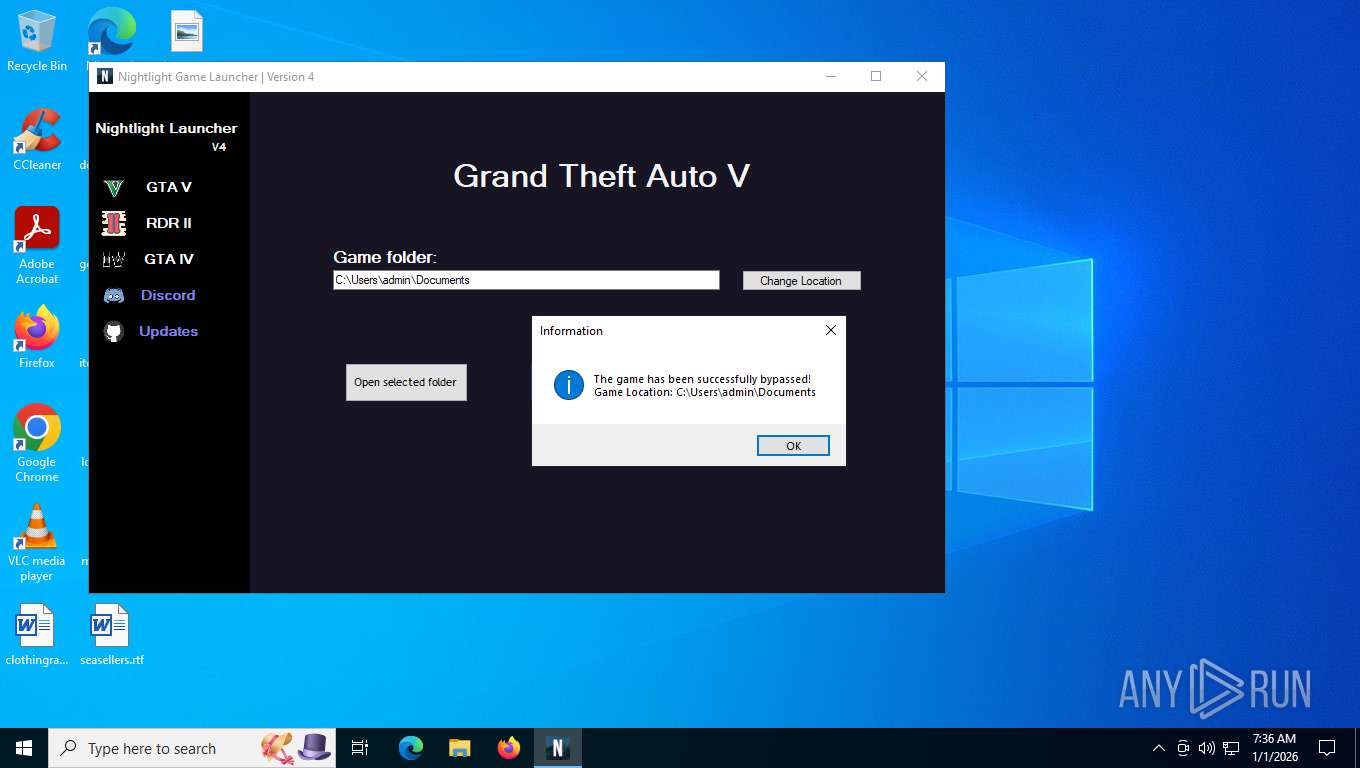
Task: Open Task View on the taskbar
Action: [360, 748]
